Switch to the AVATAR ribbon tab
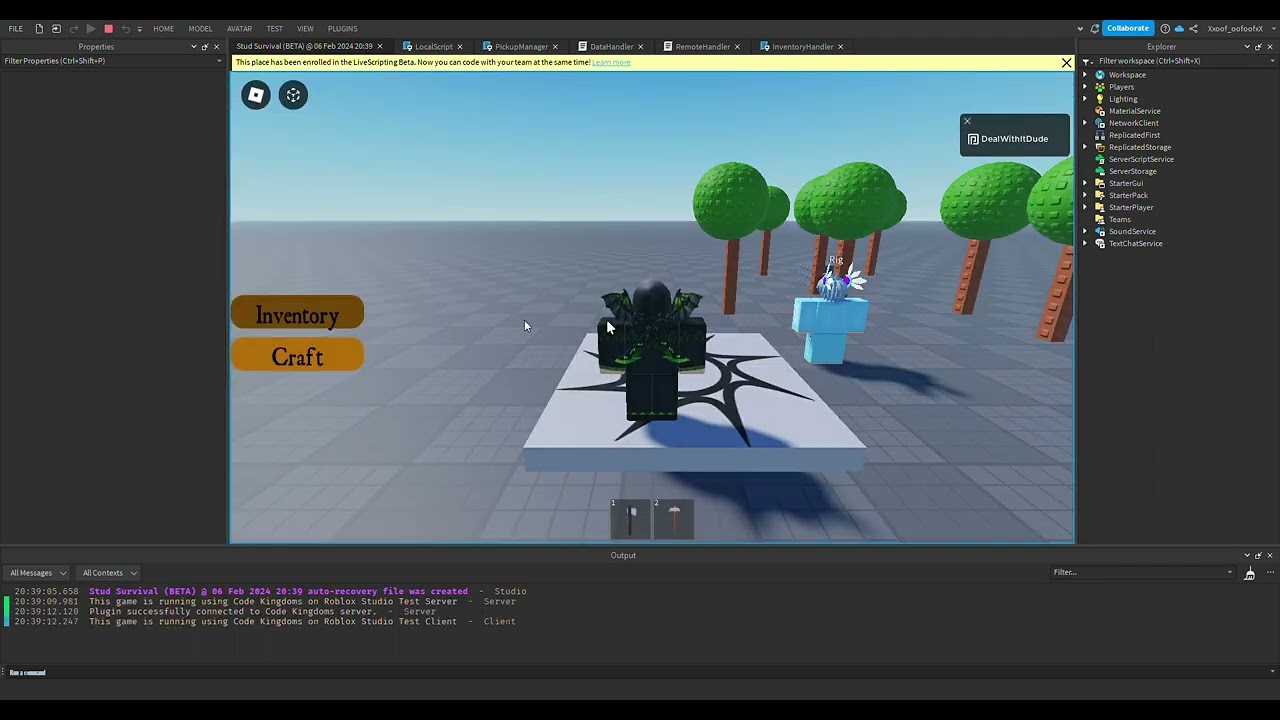This screenshot has height=720, width=1280. [x=239, y=28]
